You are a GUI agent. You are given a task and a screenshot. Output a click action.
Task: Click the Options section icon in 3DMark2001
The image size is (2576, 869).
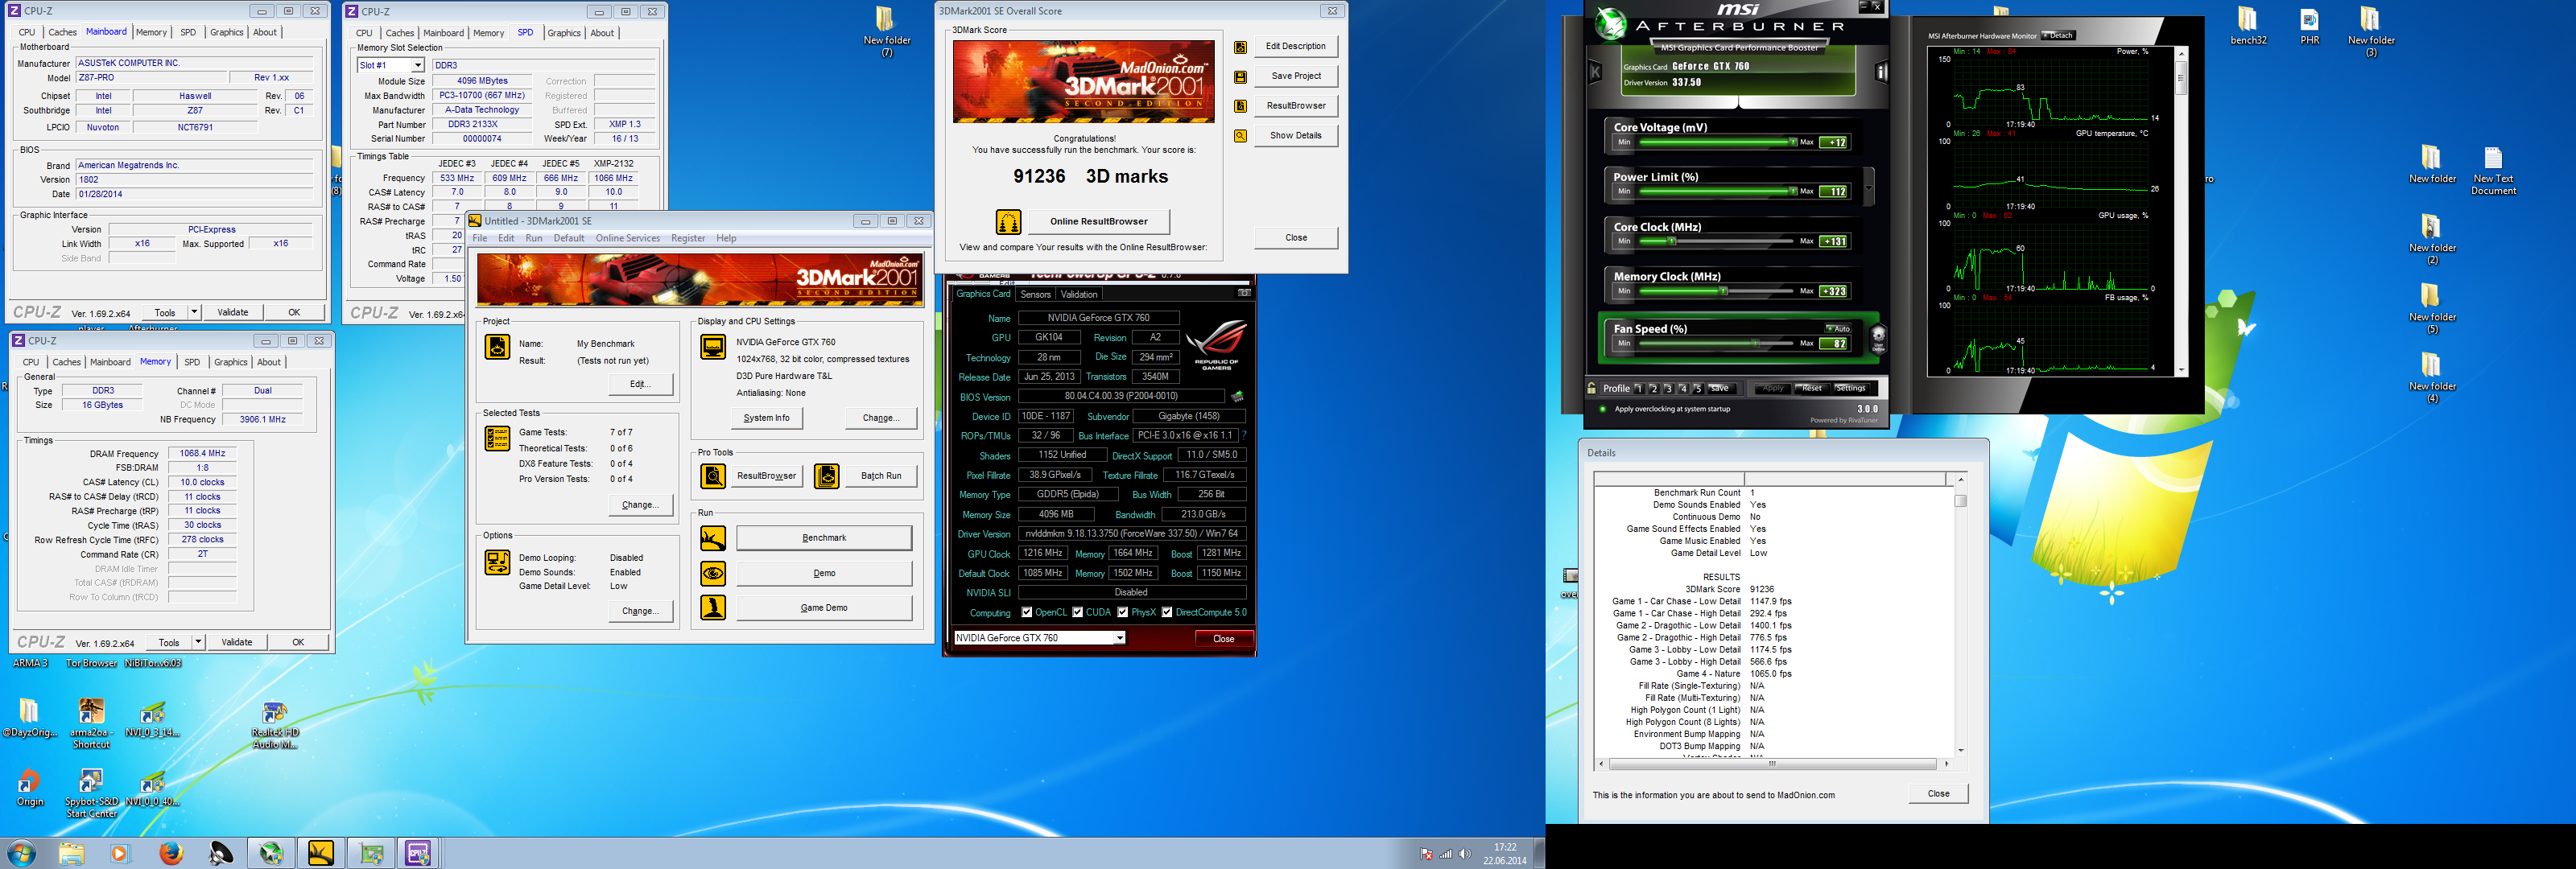497,562
